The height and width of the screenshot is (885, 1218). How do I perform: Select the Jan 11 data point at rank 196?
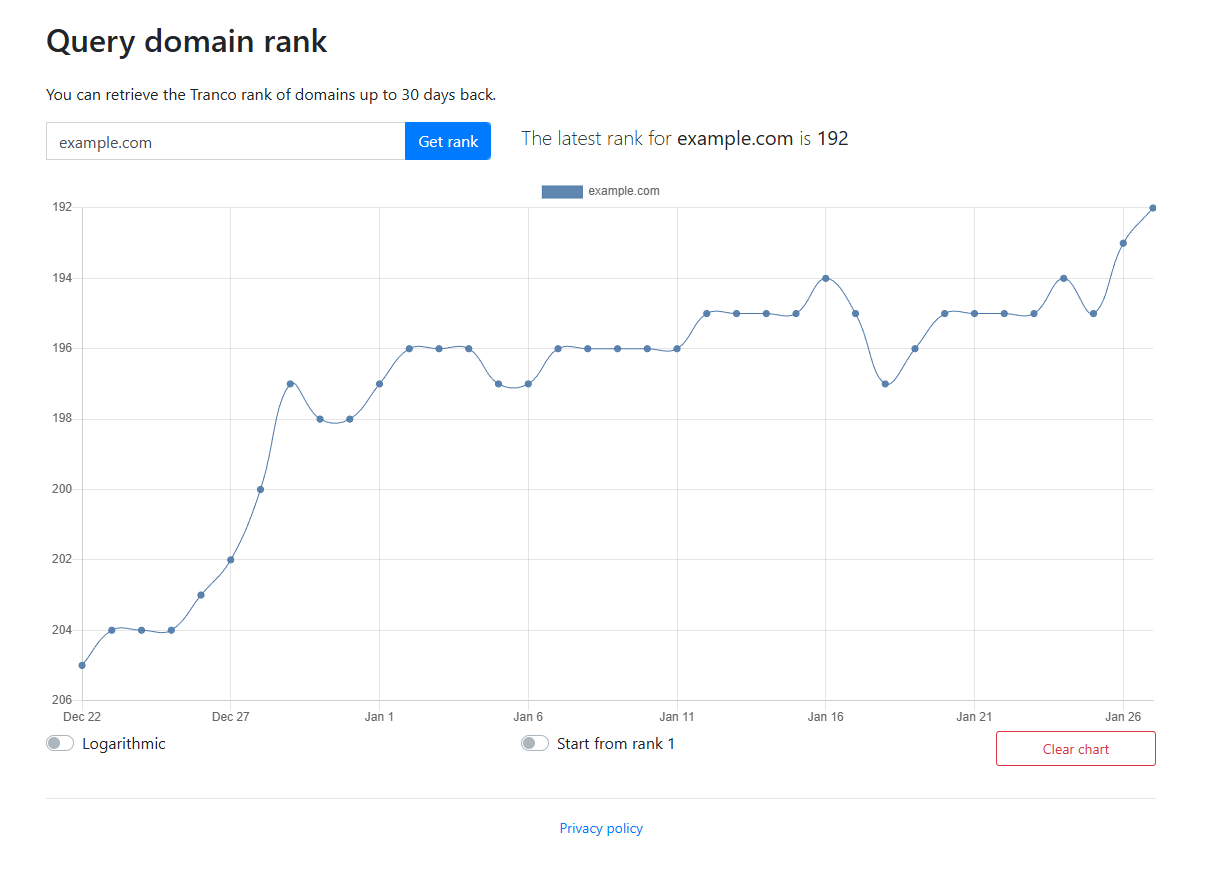point(677,349)
